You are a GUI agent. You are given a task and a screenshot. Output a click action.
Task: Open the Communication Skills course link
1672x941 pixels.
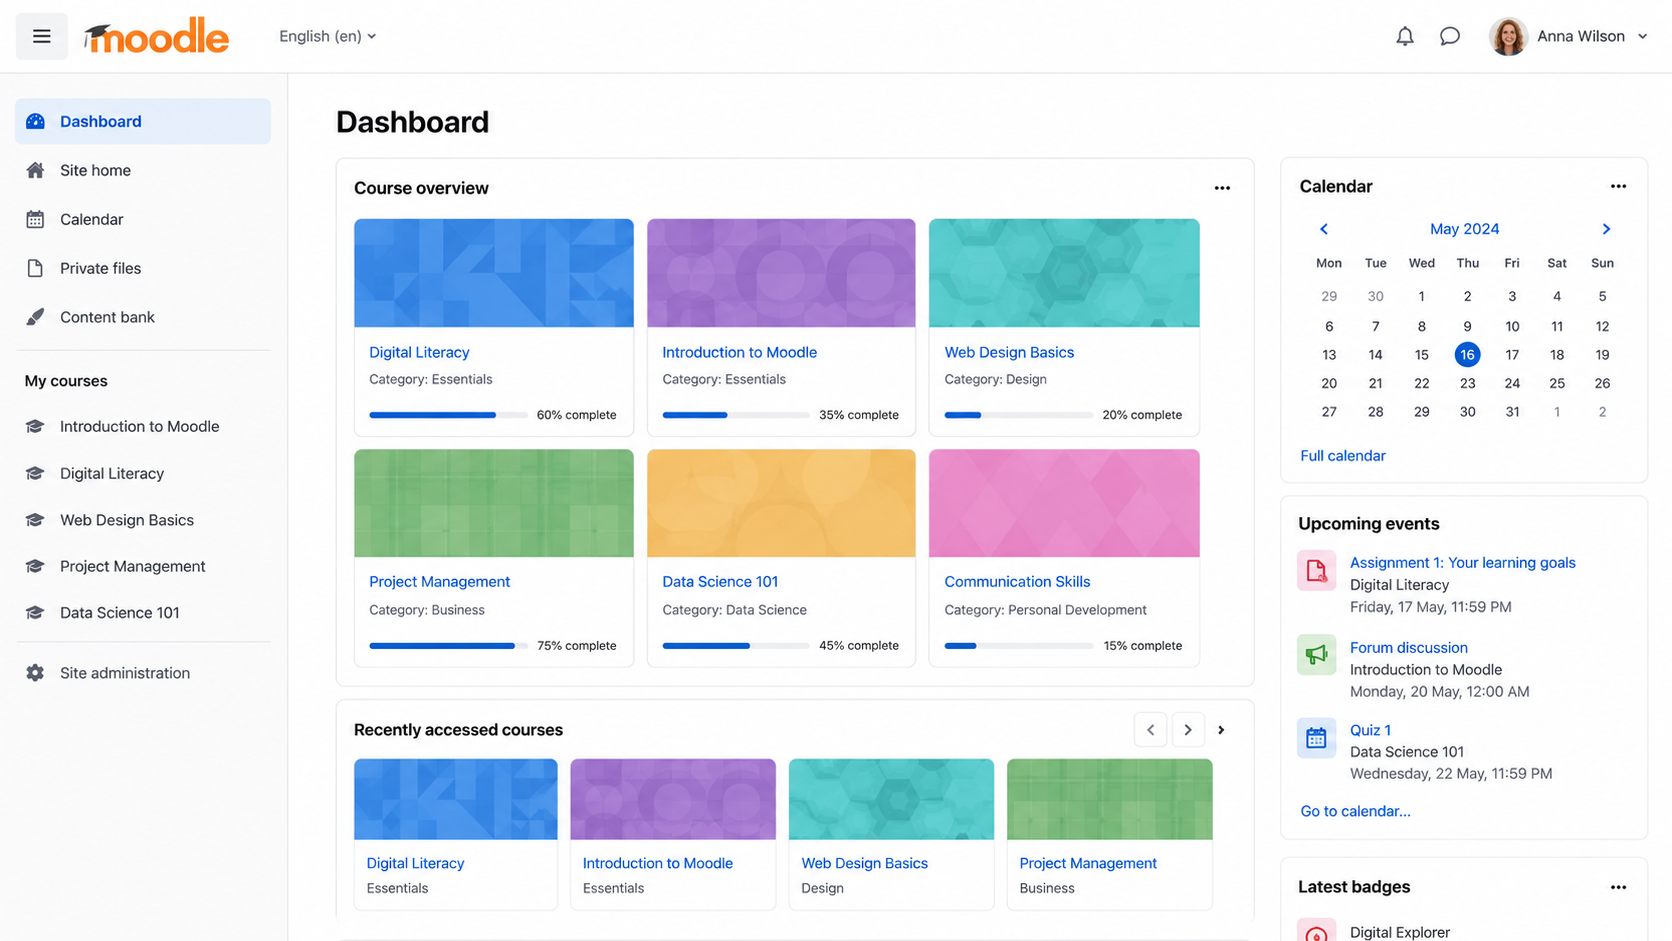pyautogui.click(x=1017, y=581)
